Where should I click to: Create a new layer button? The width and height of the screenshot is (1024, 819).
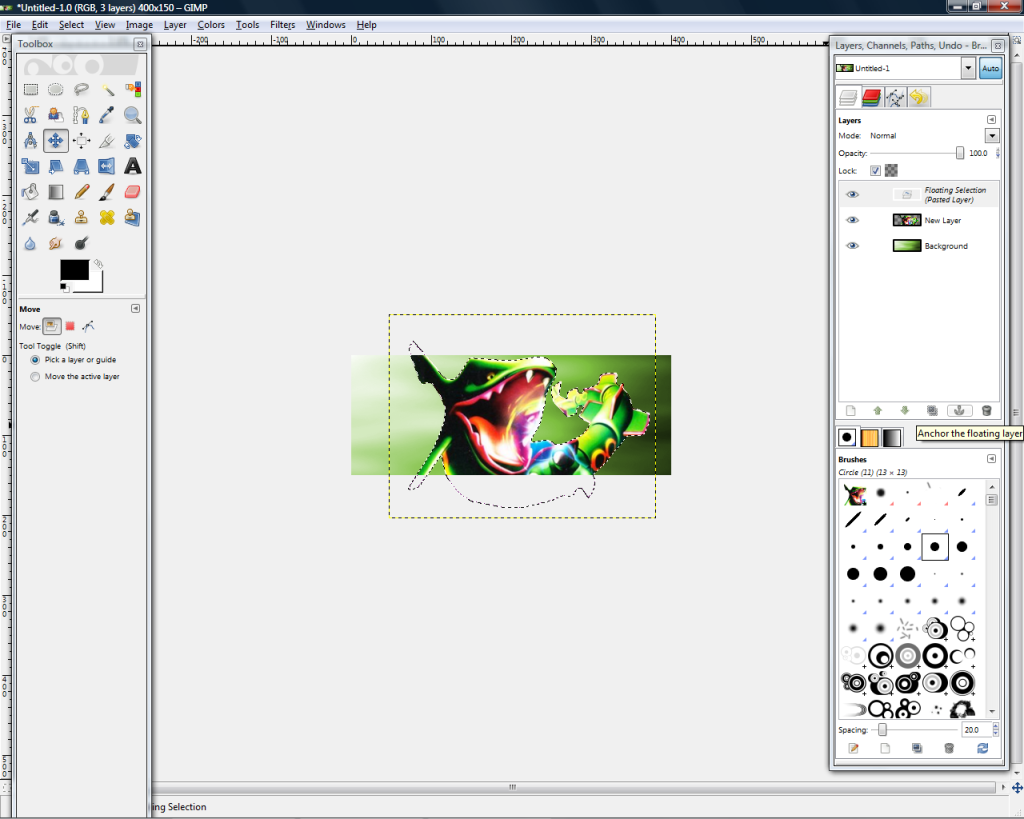coord(850,411)
